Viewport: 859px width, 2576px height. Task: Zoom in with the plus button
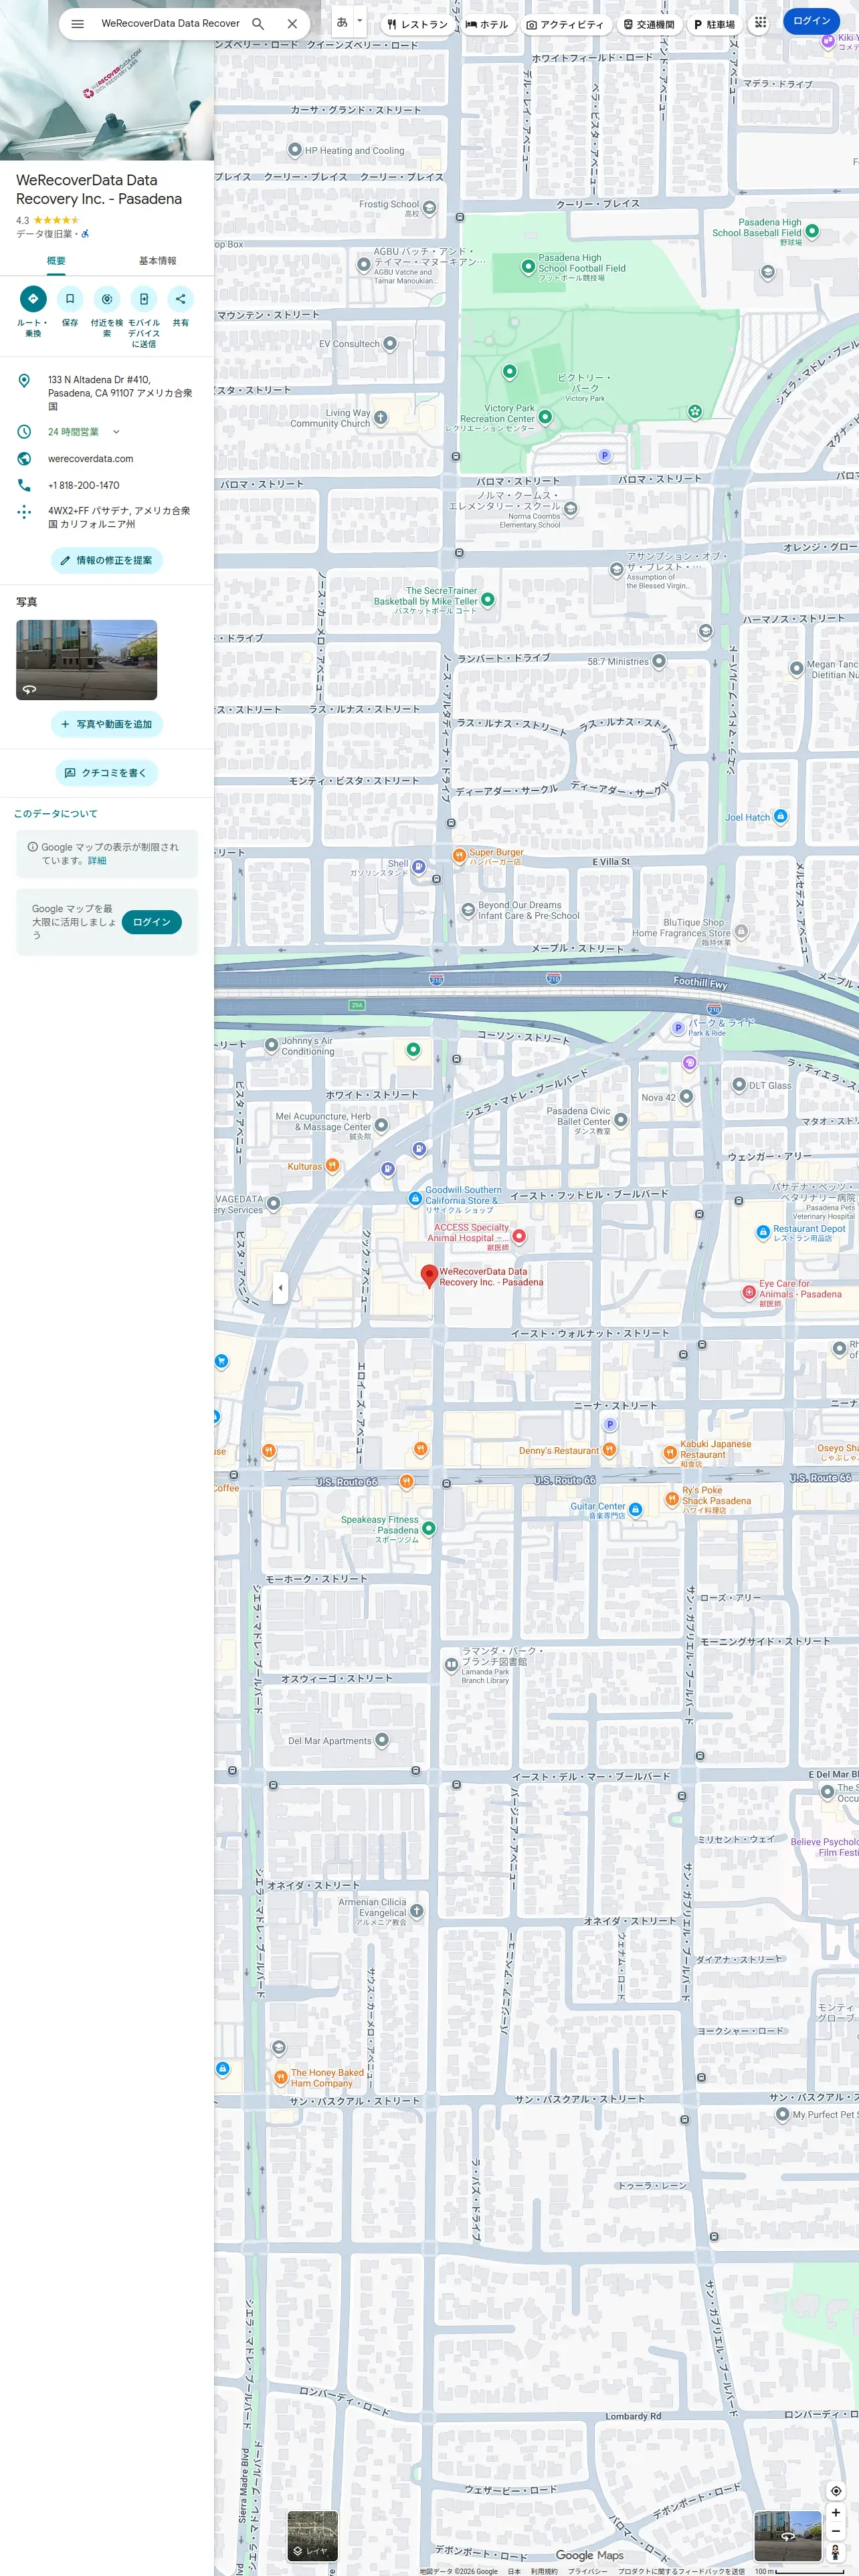coord(836,2513)
